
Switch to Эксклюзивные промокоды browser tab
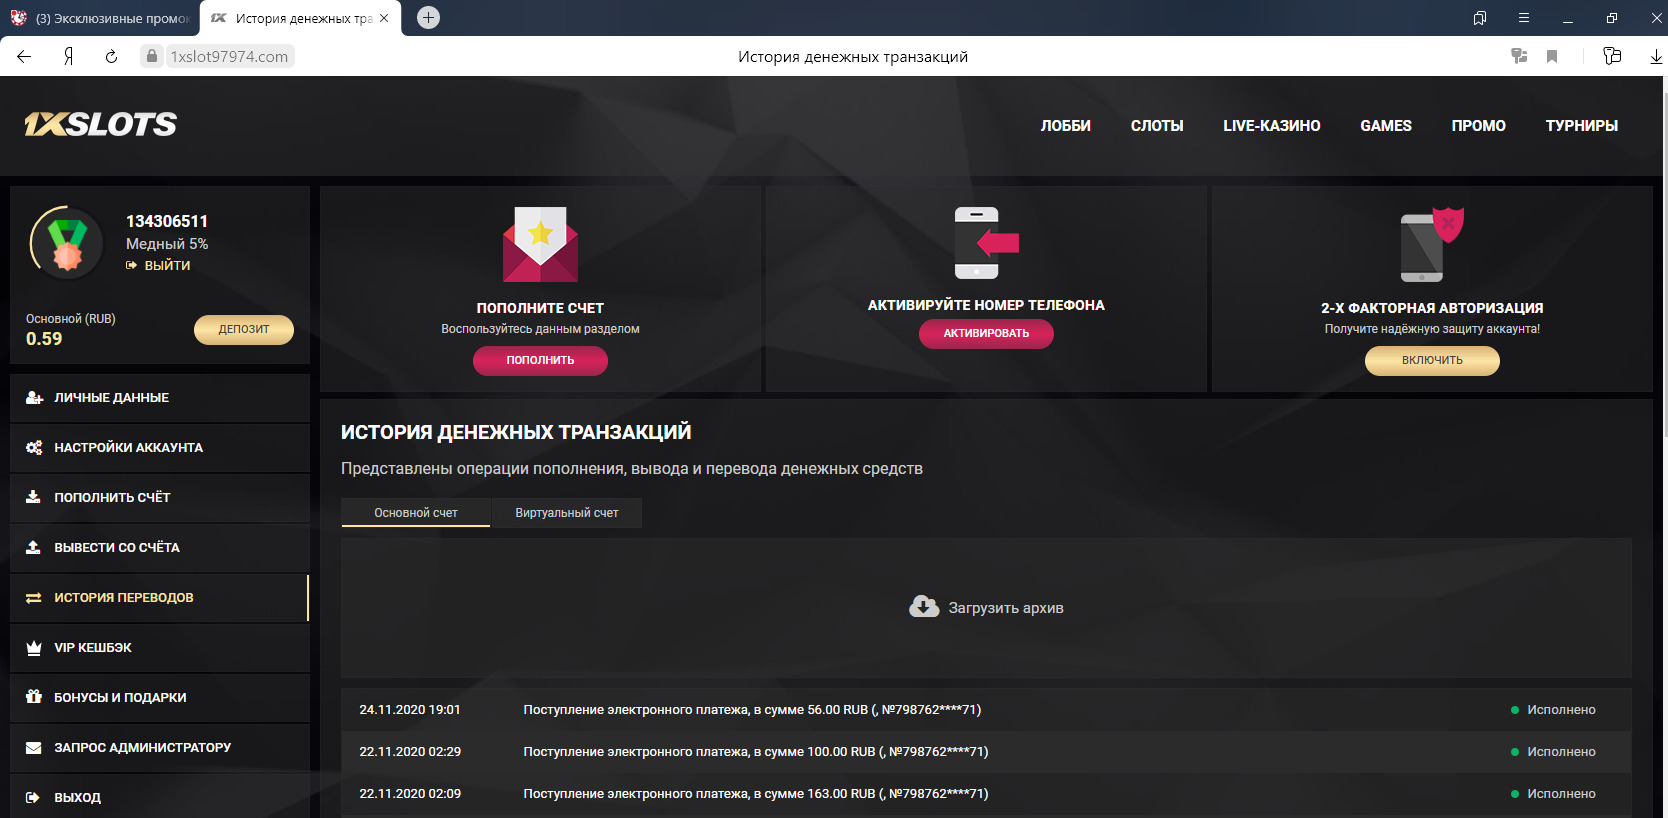100,18
